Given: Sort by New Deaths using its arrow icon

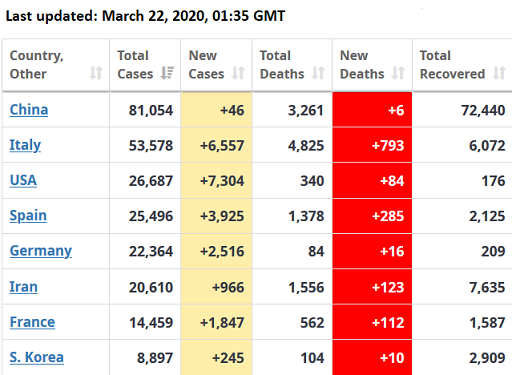Looking at the screenshot, I should click(398, 73).
